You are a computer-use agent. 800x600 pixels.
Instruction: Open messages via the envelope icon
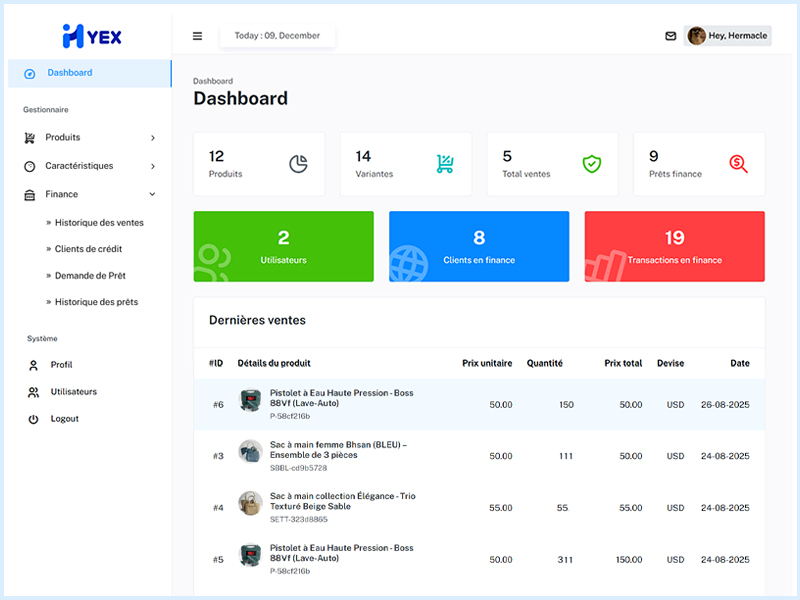670,35
